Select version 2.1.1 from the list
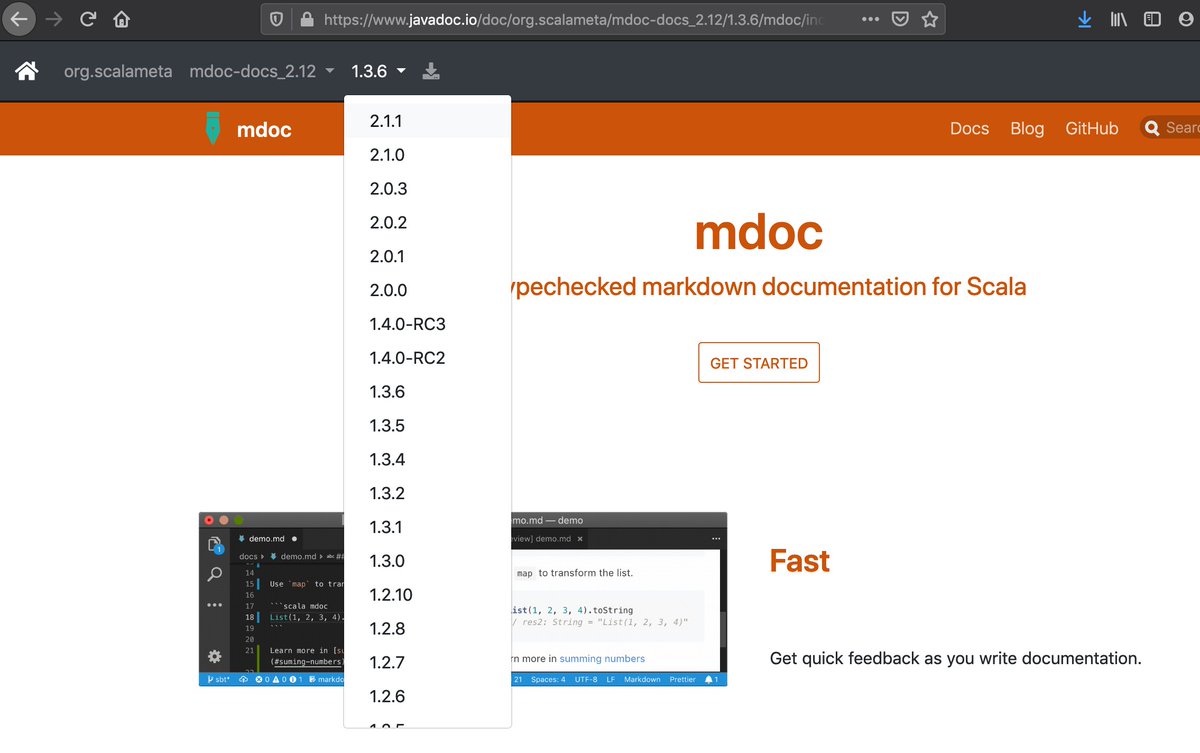The height and width of the screenshot is (753, 1200). 387,120
